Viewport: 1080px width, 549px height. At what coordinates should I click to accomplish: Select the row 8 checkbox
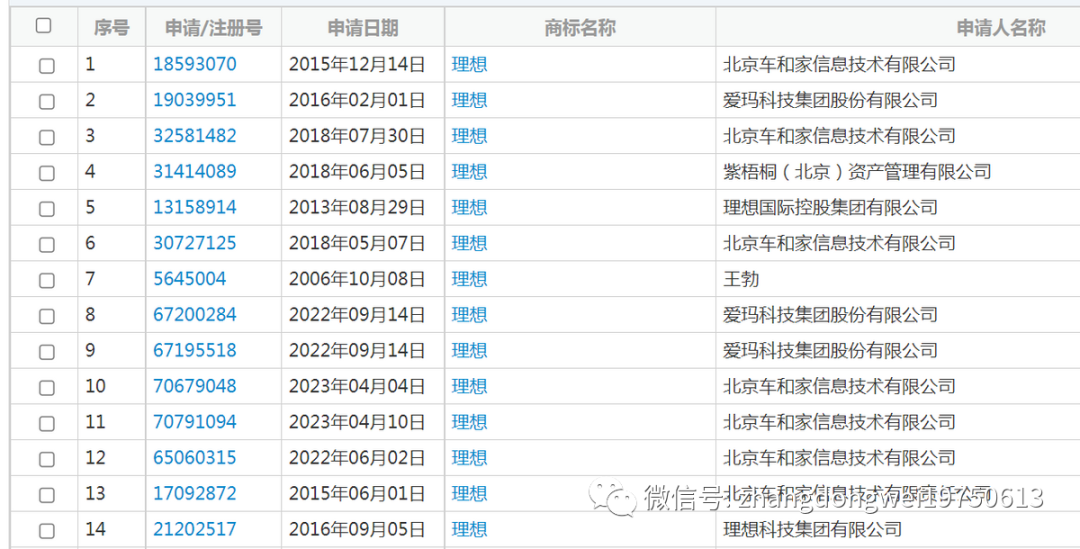46,317
